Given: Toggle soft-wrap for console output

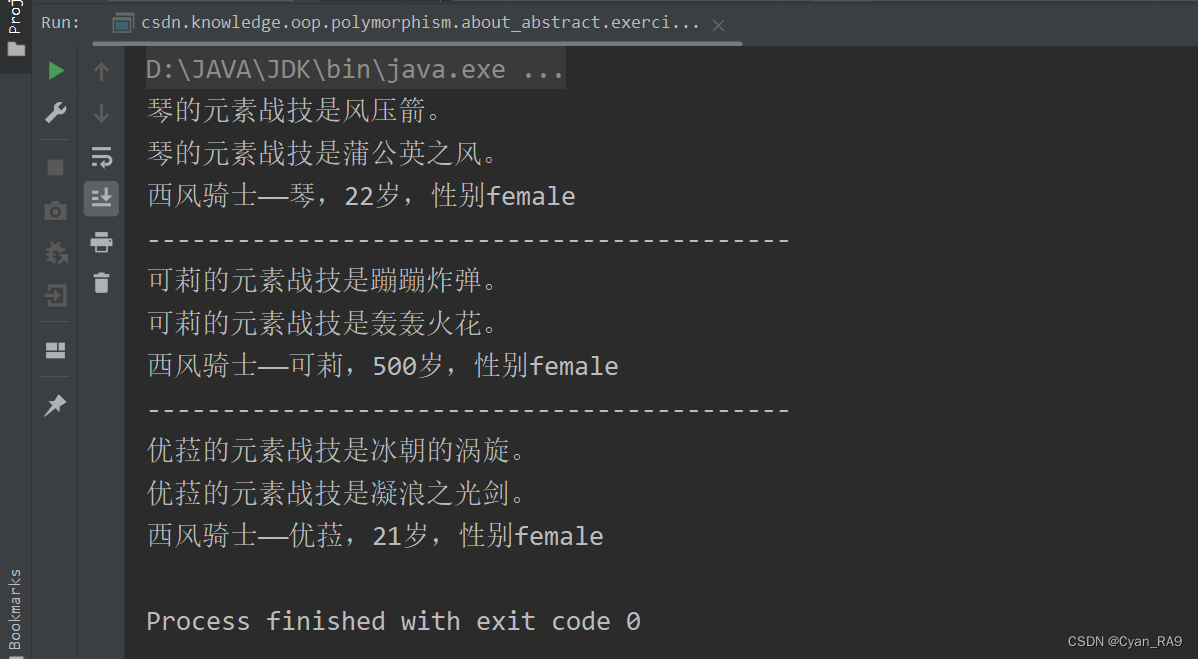Looking at the screenshot, I should [101, 156].
